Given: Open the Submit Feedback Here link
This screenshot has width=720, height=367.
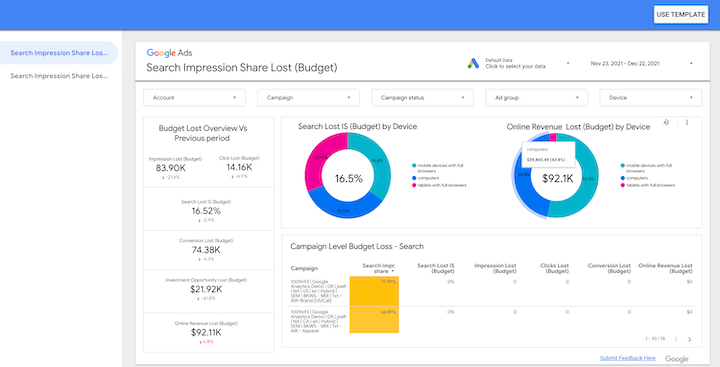Looking at the screenshot, I should [627, 358].
